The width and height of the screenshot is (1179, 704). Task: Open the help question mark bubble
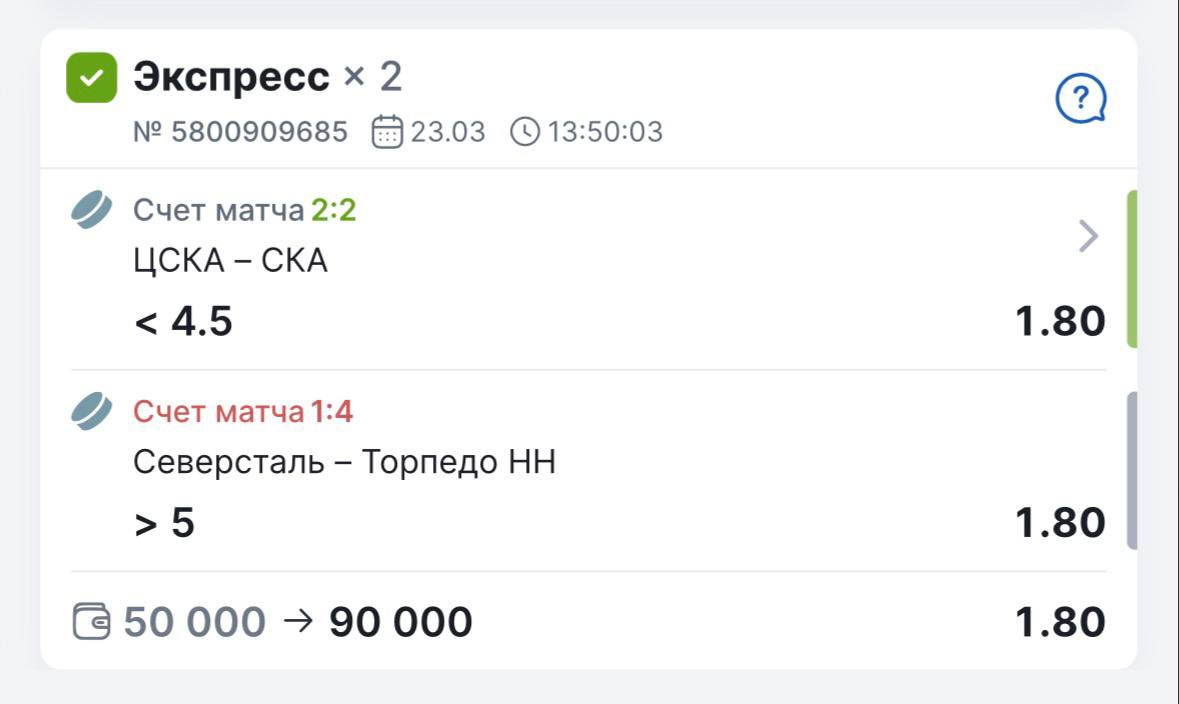point(1081,98)
